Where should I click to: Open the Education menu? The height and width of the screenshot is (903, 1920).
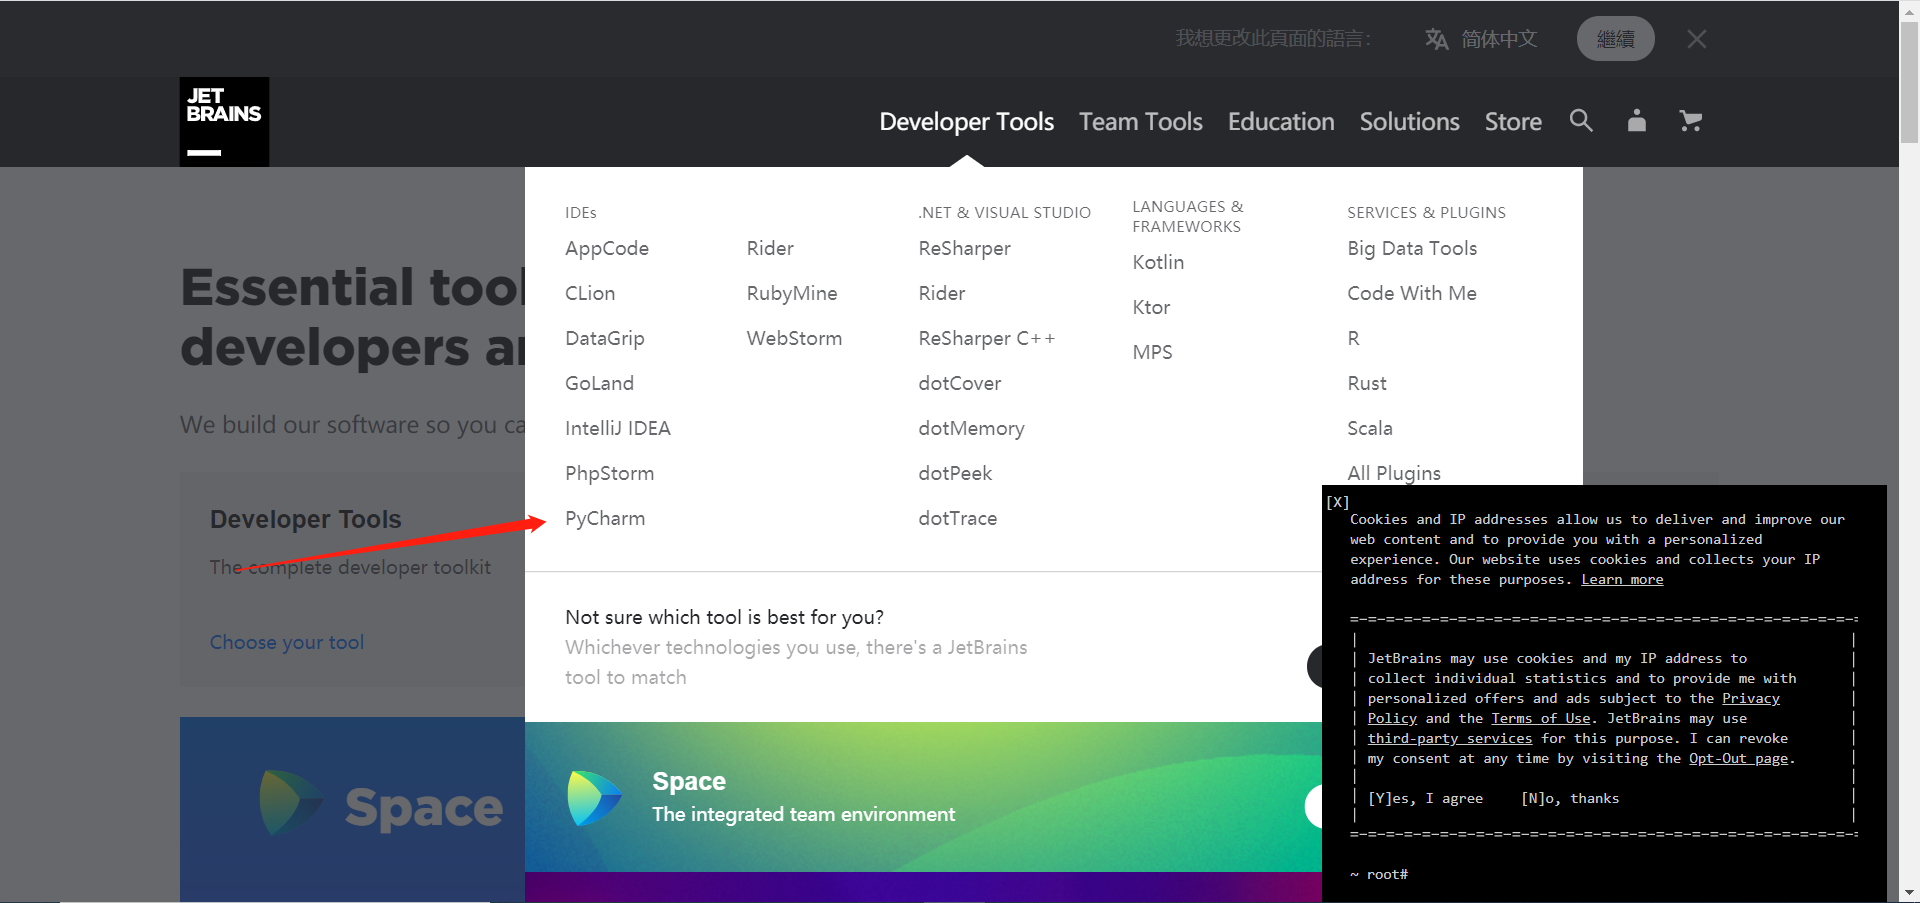[1281, 122]
